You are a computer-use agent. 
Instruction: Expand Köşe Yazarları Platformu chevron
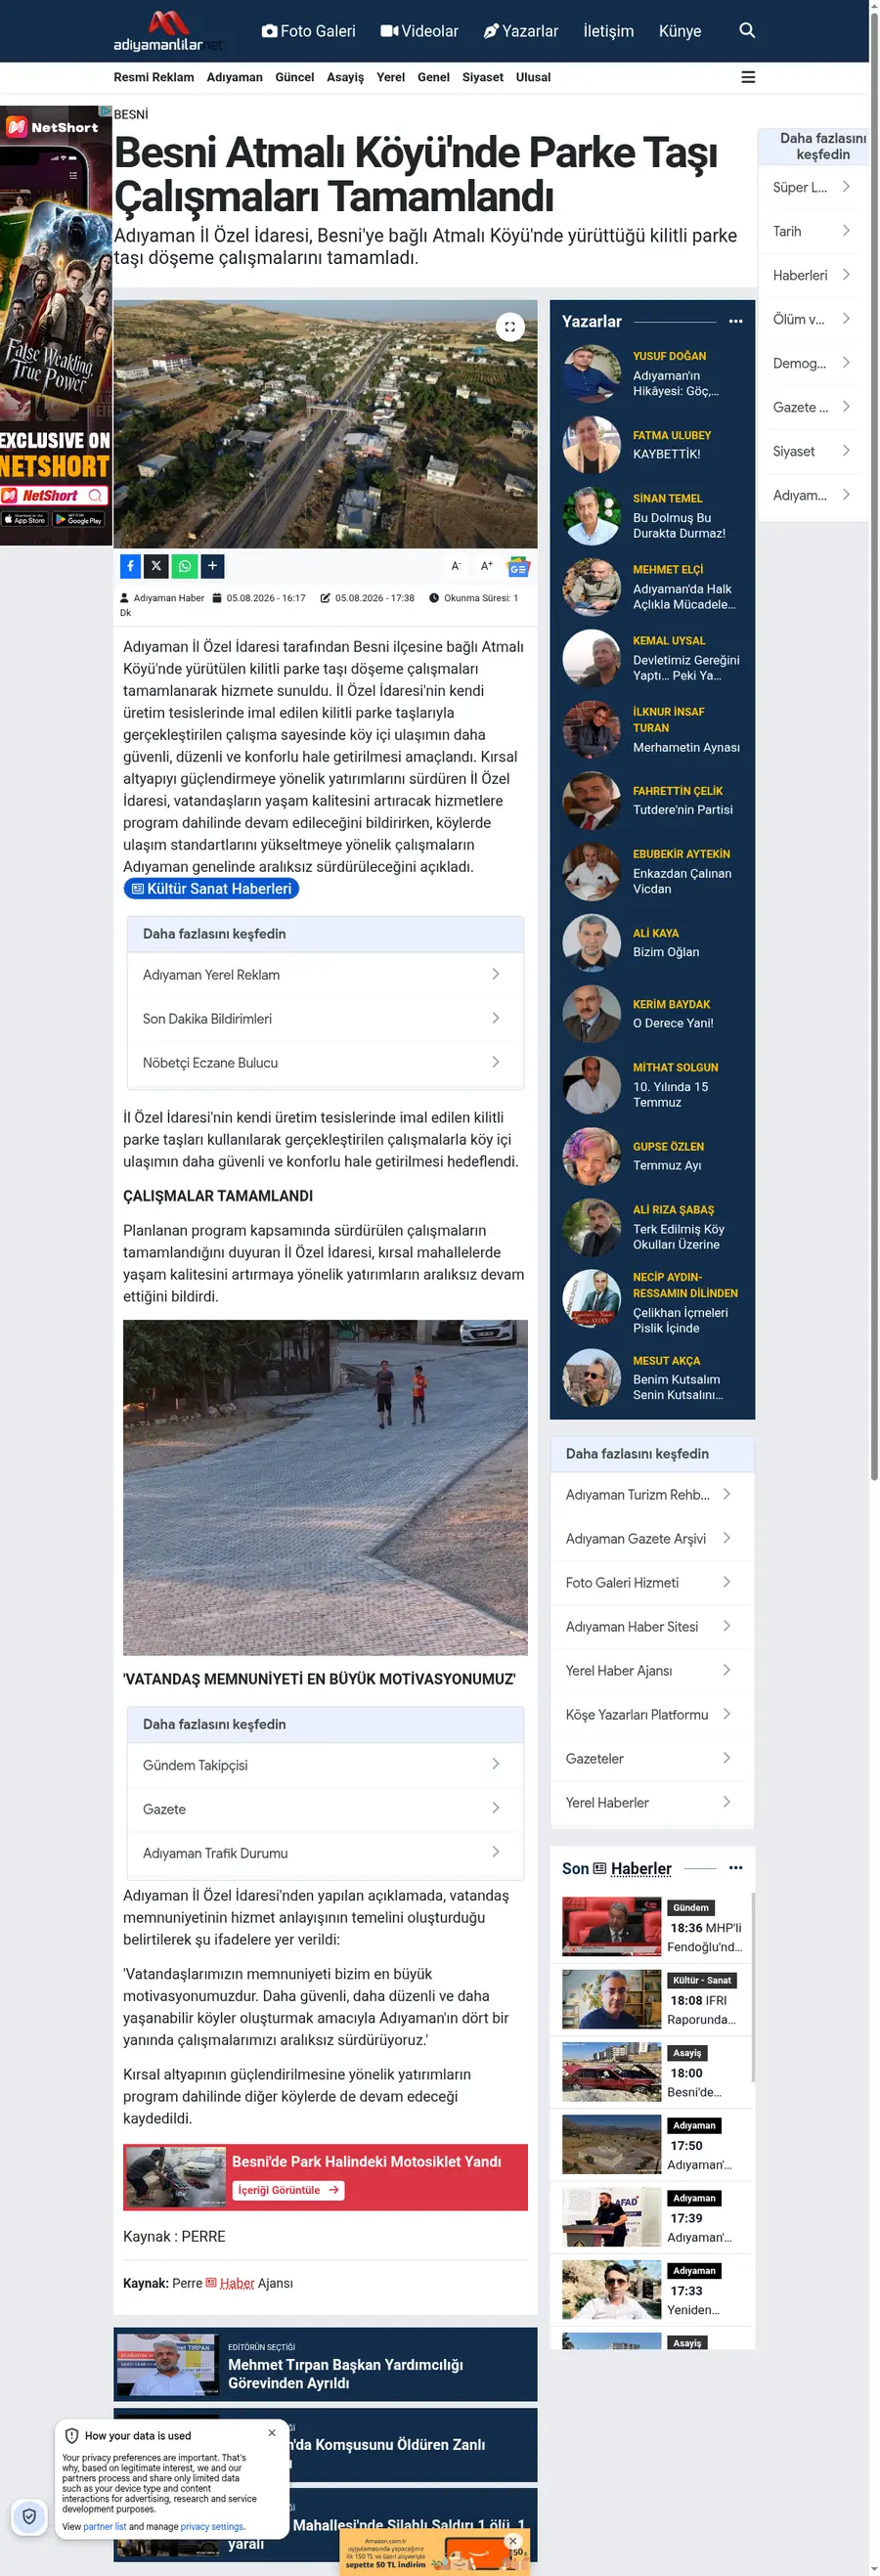pos(726,1713)
